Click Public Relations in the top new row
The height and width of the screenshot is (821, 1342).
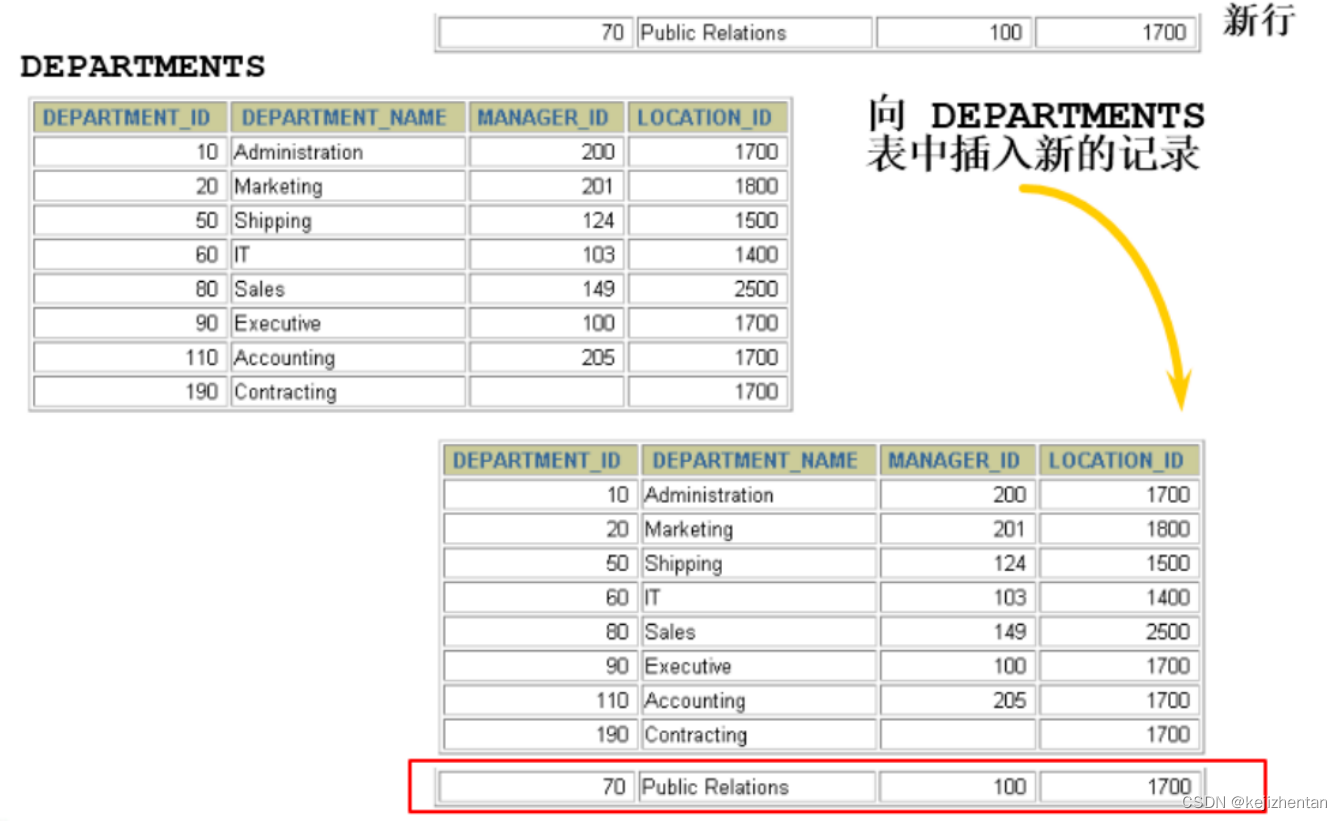coord(713,33)
